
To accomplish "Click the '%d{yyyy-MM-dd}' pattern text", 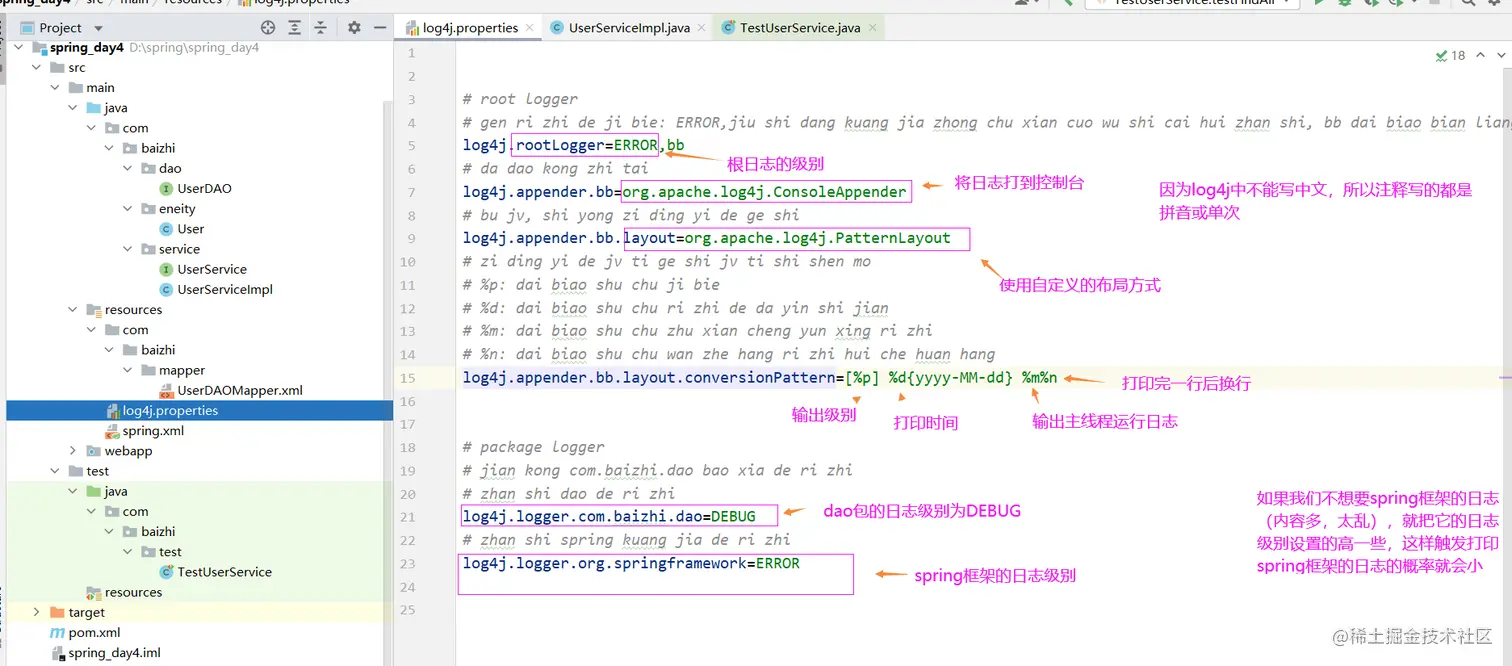I will coord(951,378).
